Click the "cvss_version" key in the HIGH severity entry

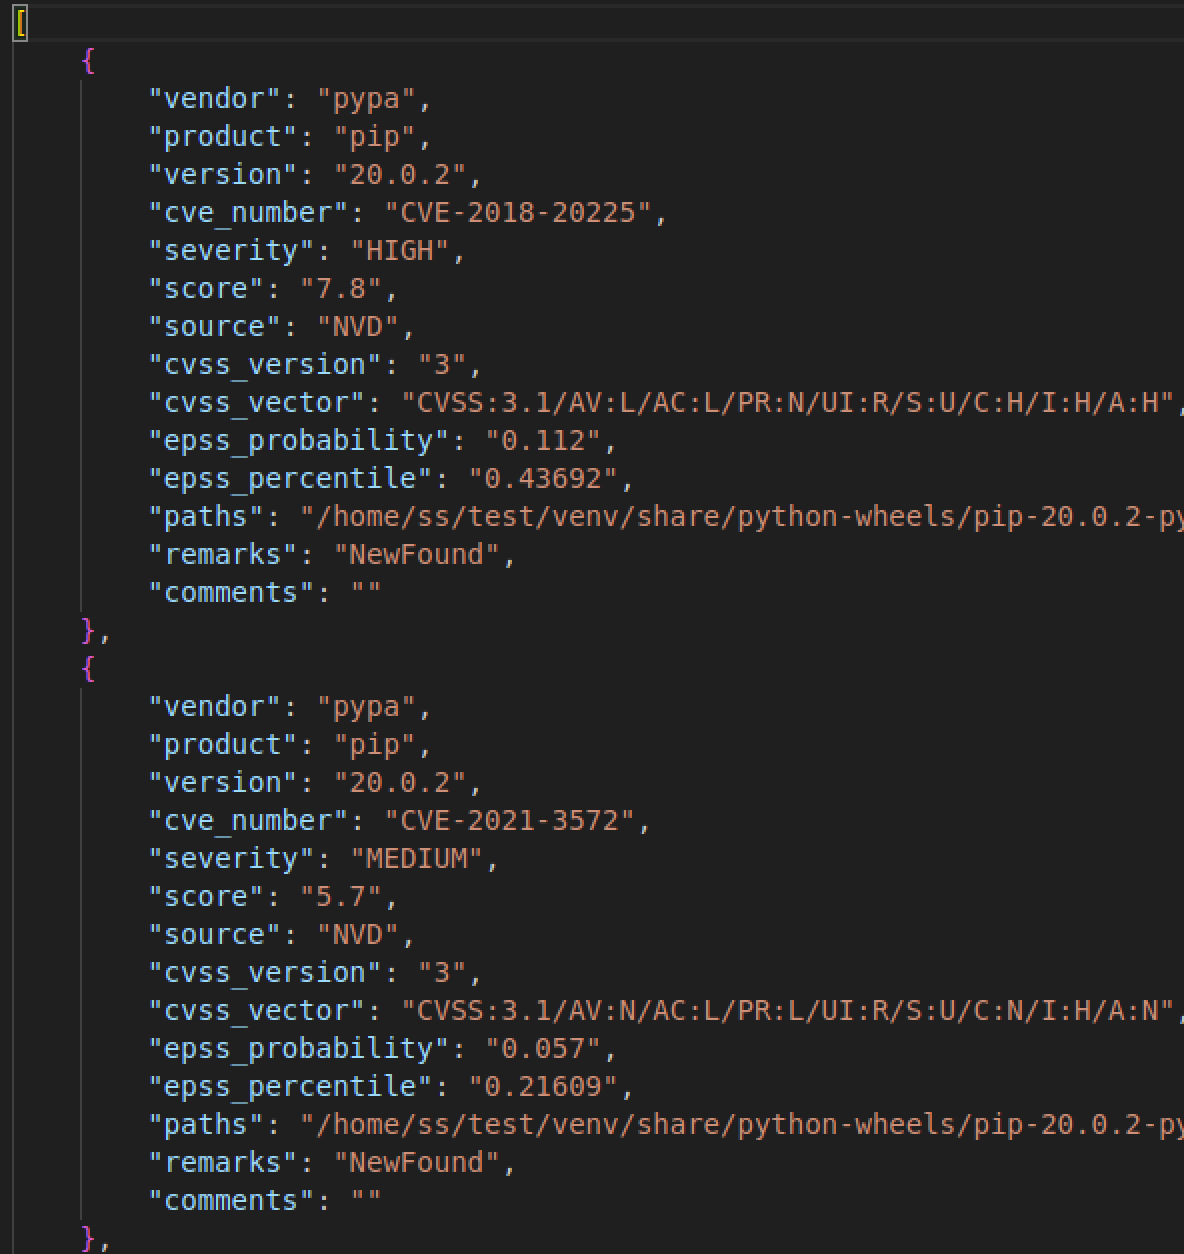(266, 365)
